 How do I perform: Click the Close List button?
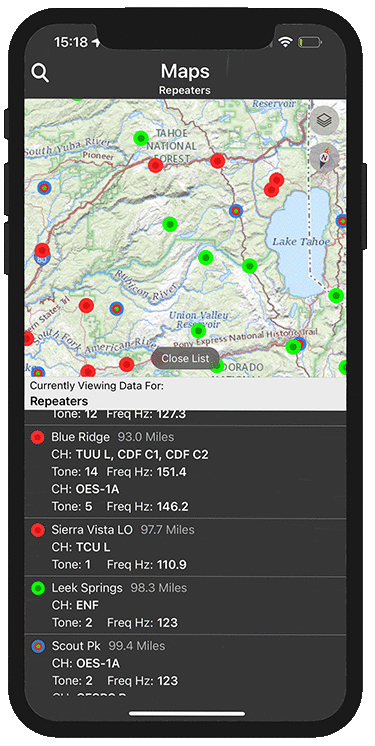pos(185,358)
